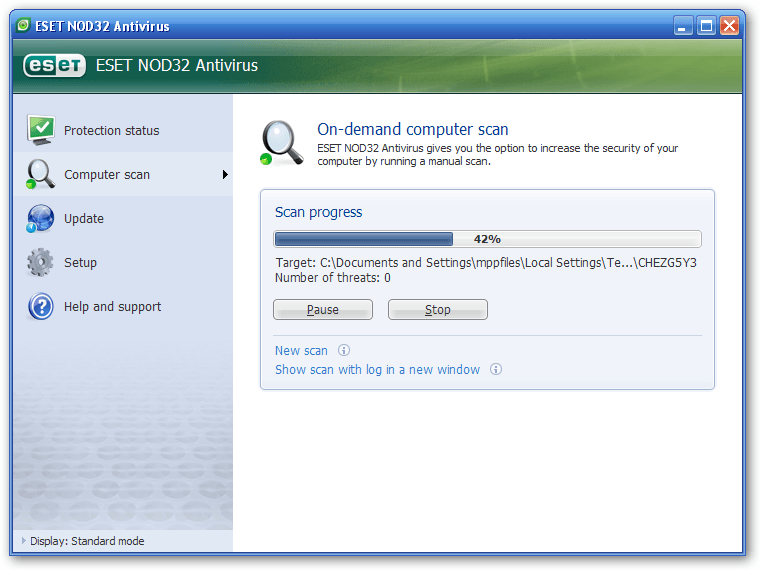Click info icon next to Show scan with log
Screen dimensions: 760x570
[495, 369]
